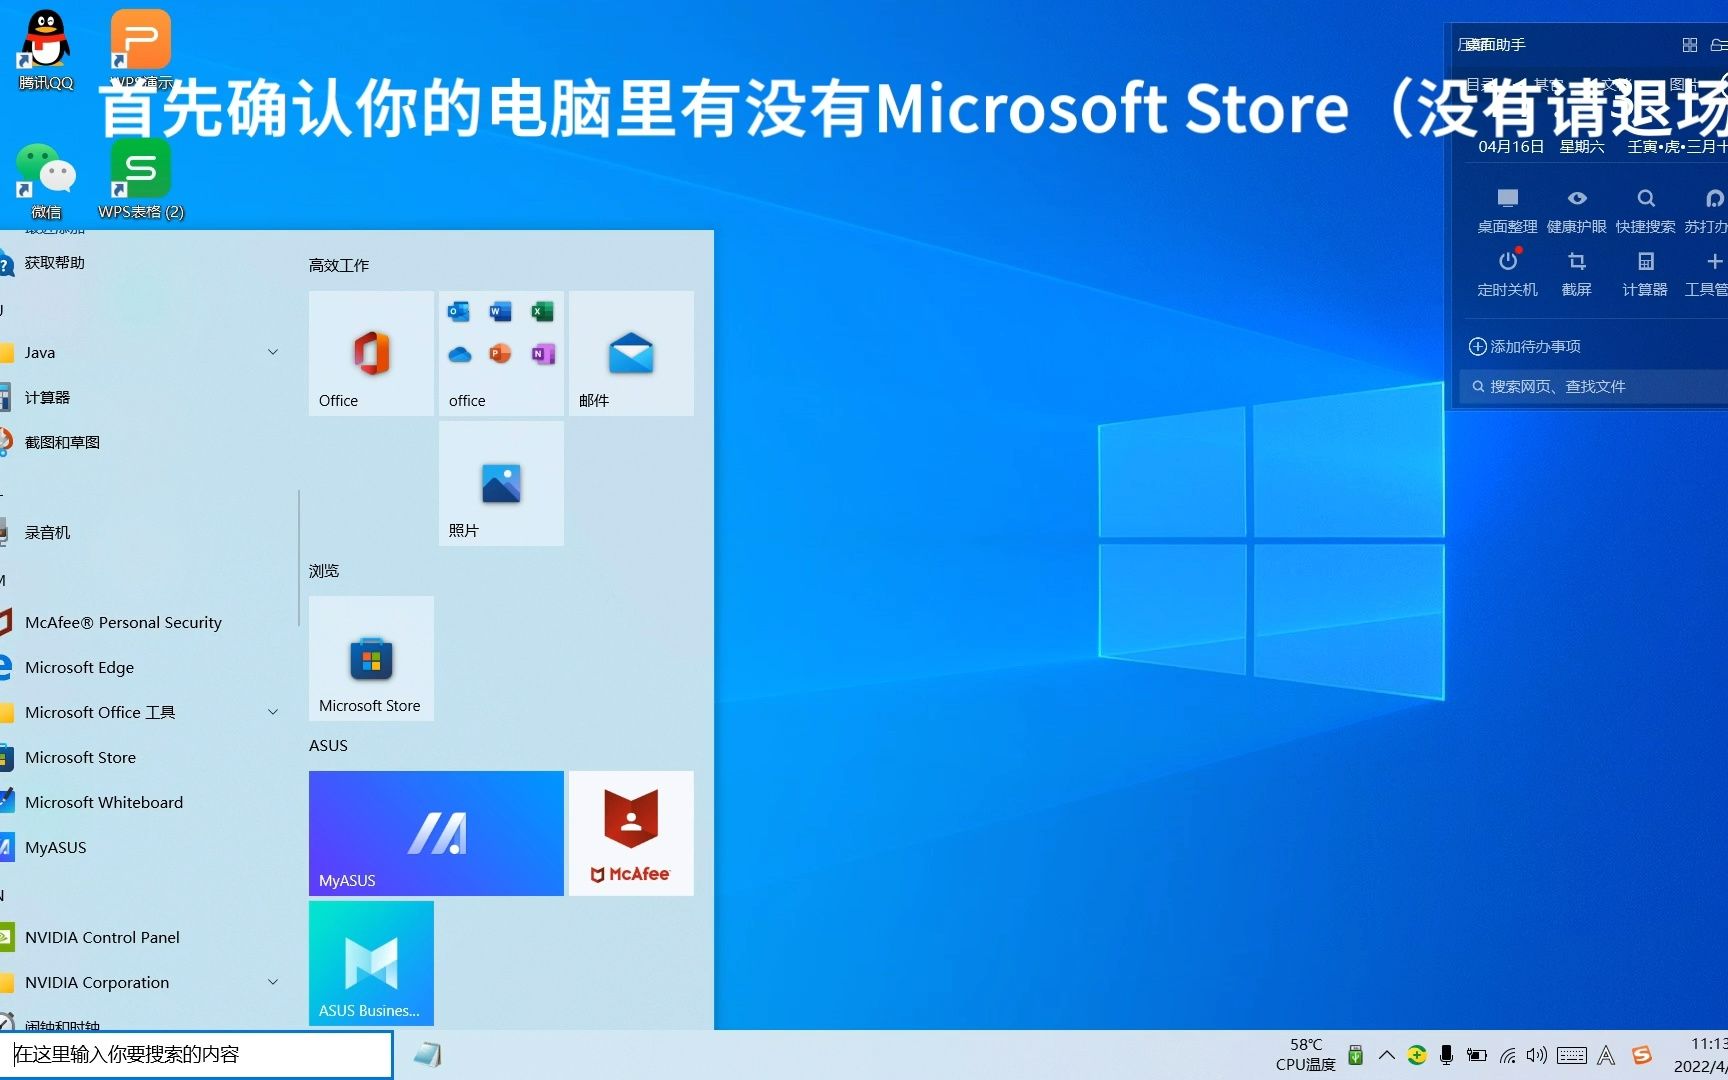Screen dimensions: 1728x1080
Task: Open 获取帮助 in the app list
Action: [x=145, y=262]
